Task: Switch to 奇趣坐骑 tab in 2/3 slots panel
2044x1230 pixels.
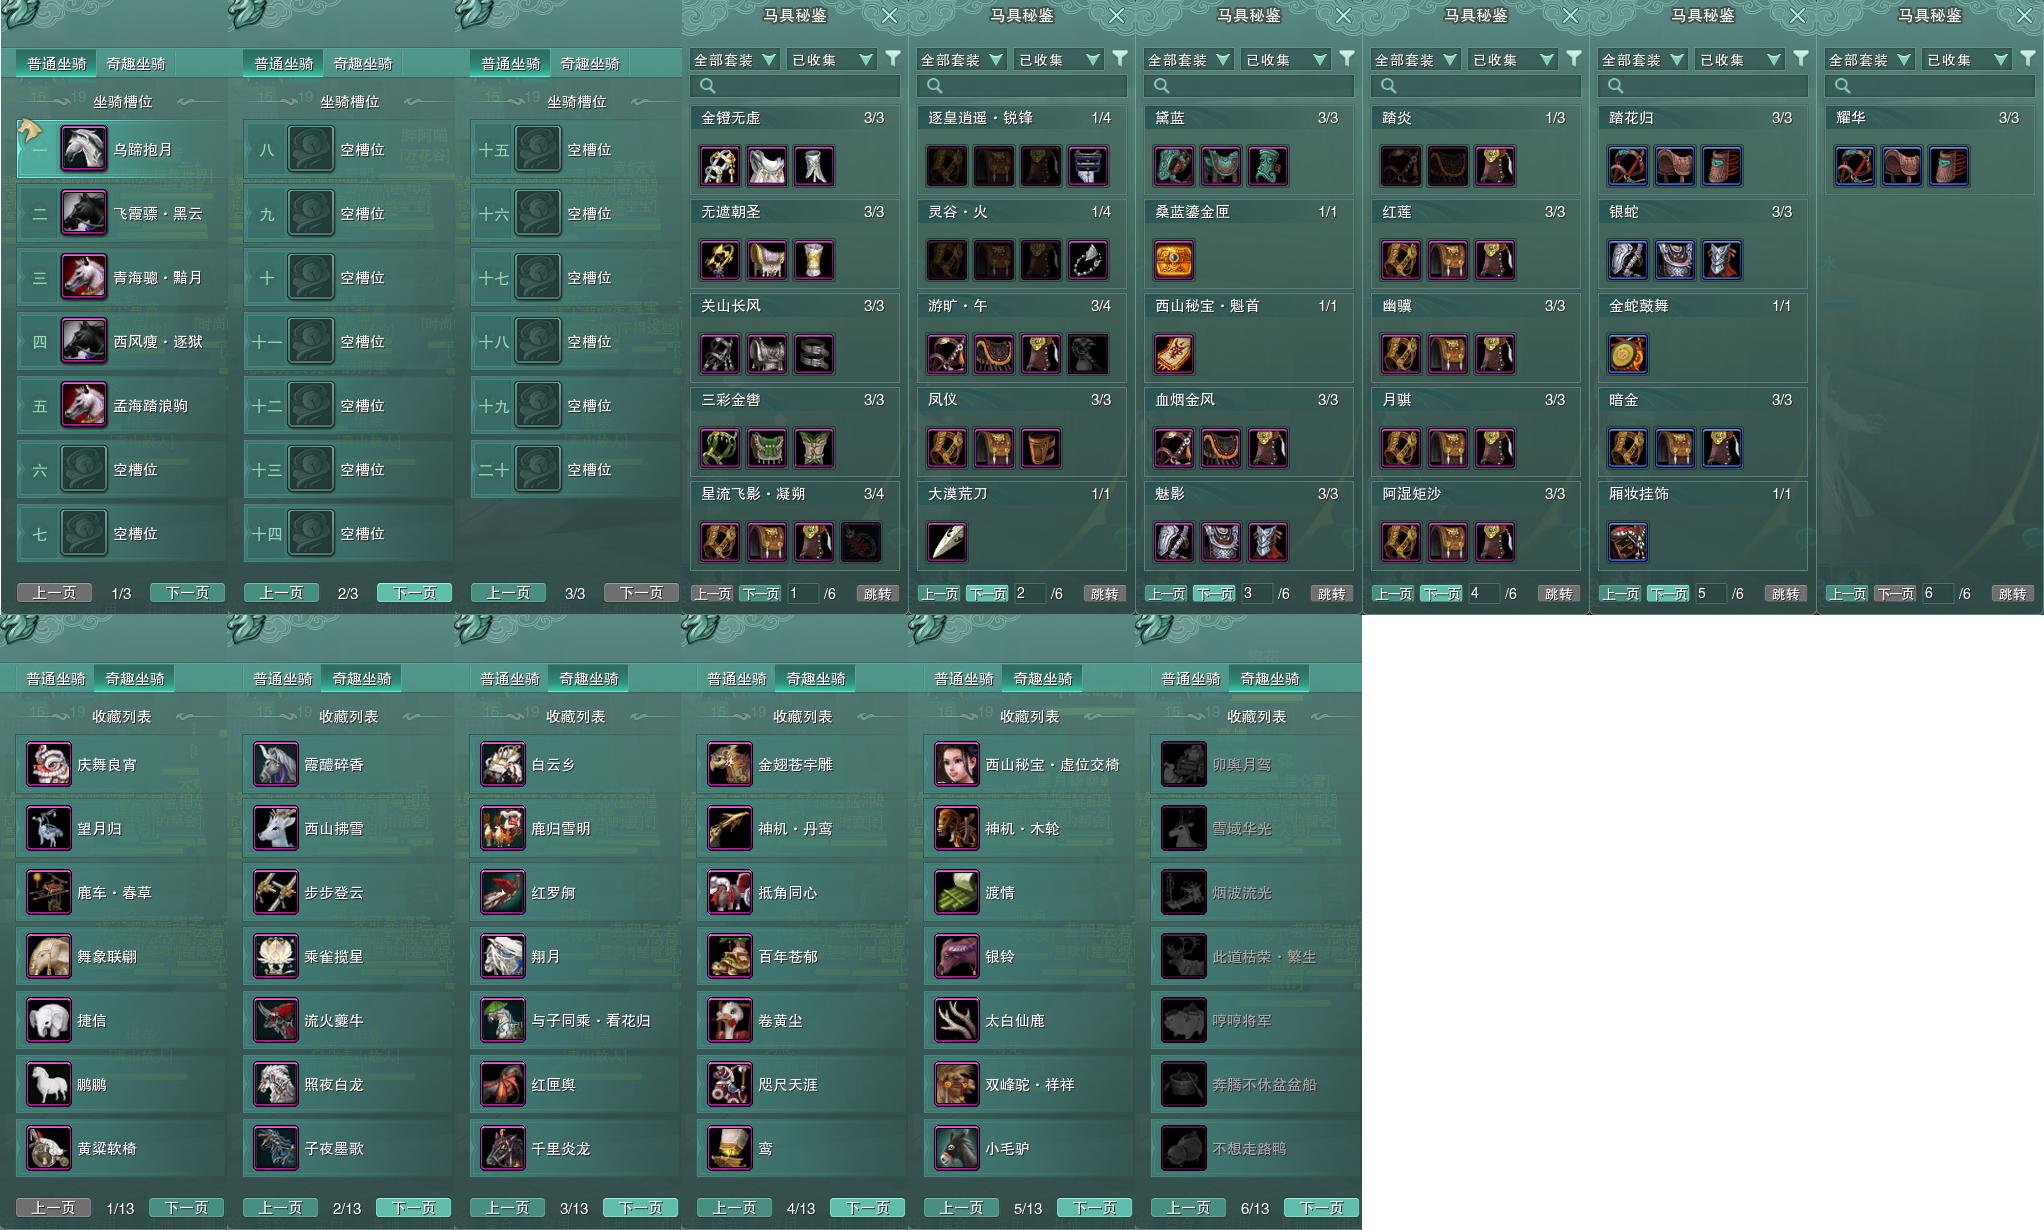Action: point(363,63)
